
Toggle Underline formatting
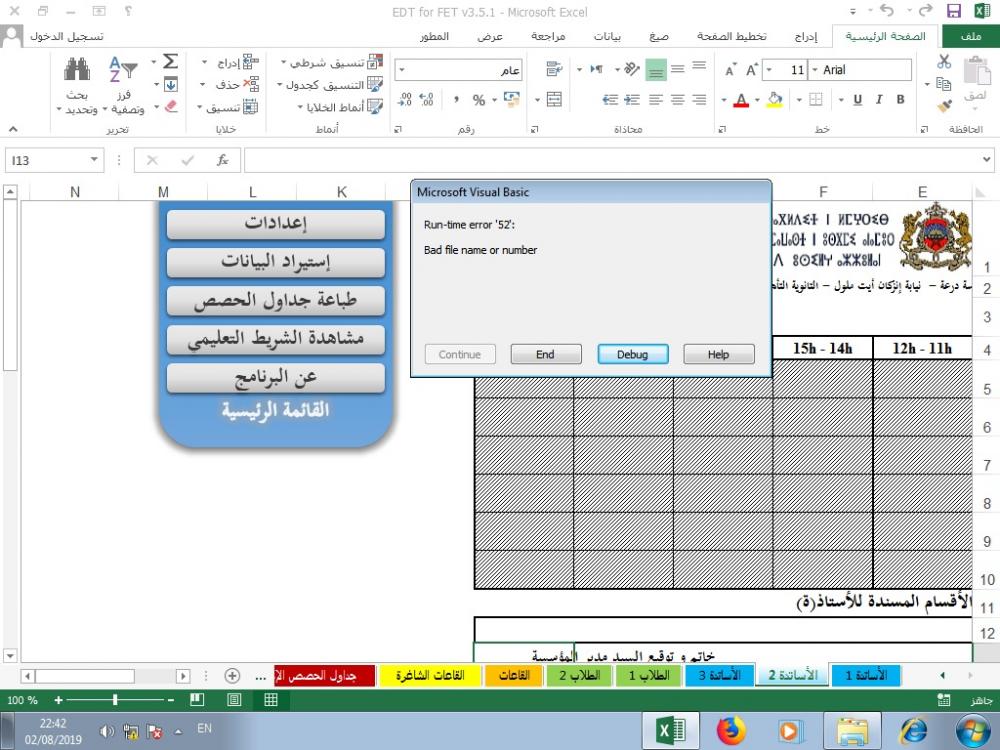pyautogui.click(x=857, y=99)
